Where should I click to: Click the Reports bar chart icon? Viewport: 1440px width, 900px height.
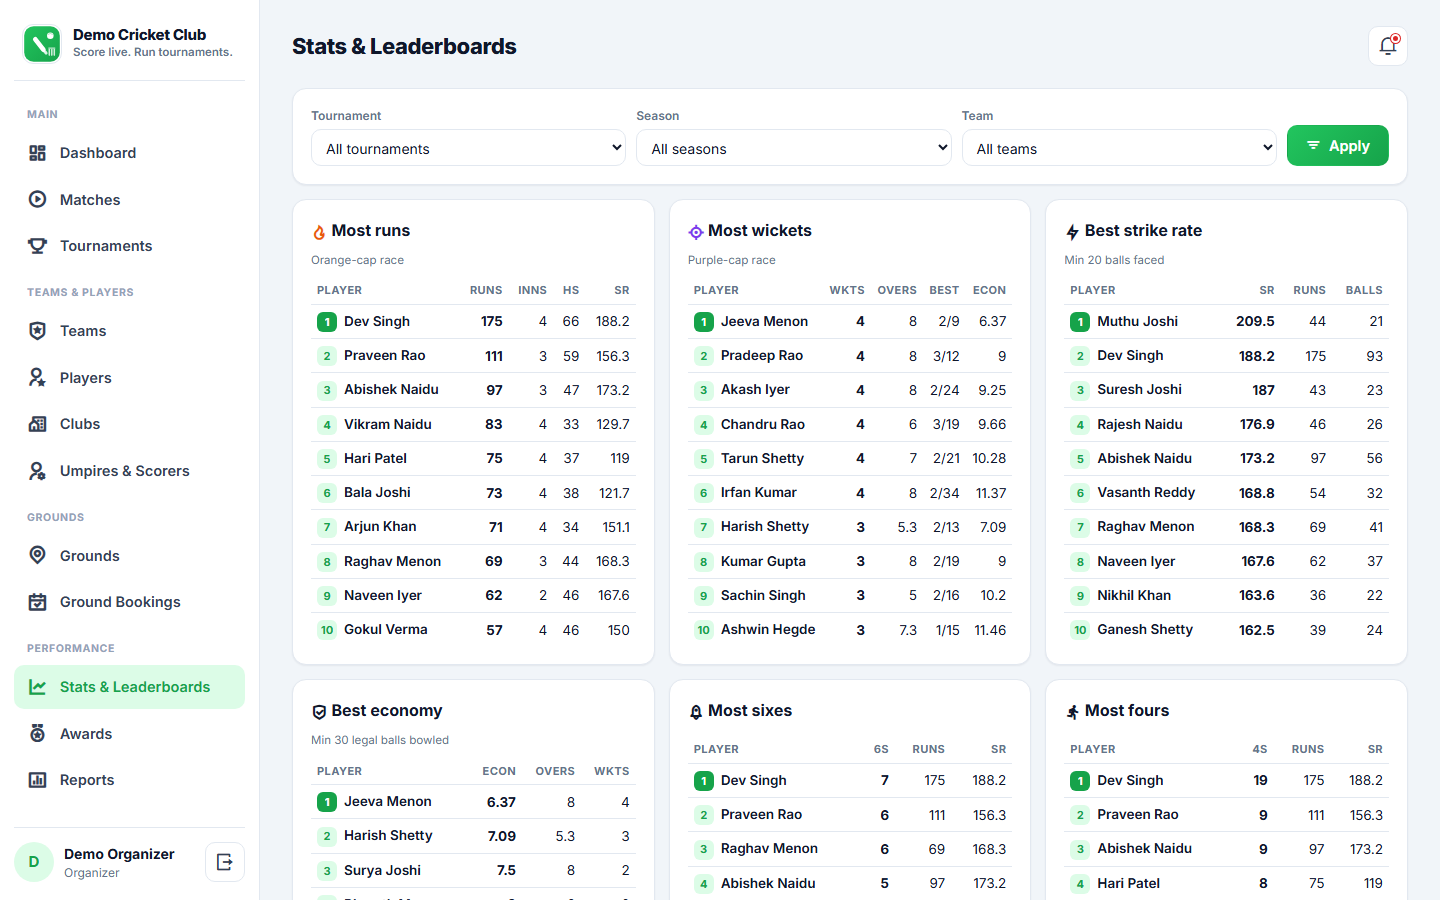tap(38, 780)
